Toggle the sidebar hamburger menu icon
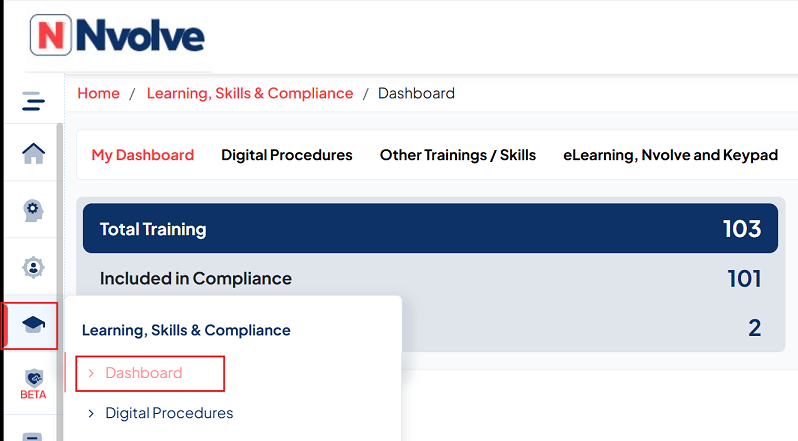This screenshot has height=441, width=798. click(x=33, y=101)
